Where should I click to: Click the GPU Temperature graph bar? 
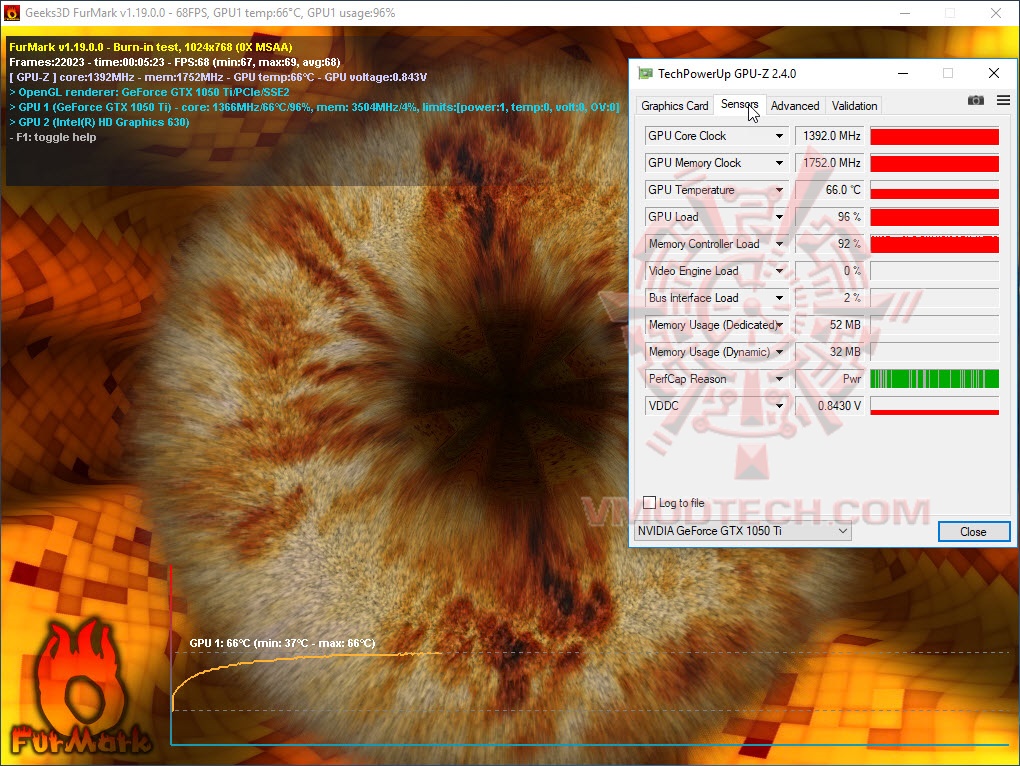[x=934, y=190]
